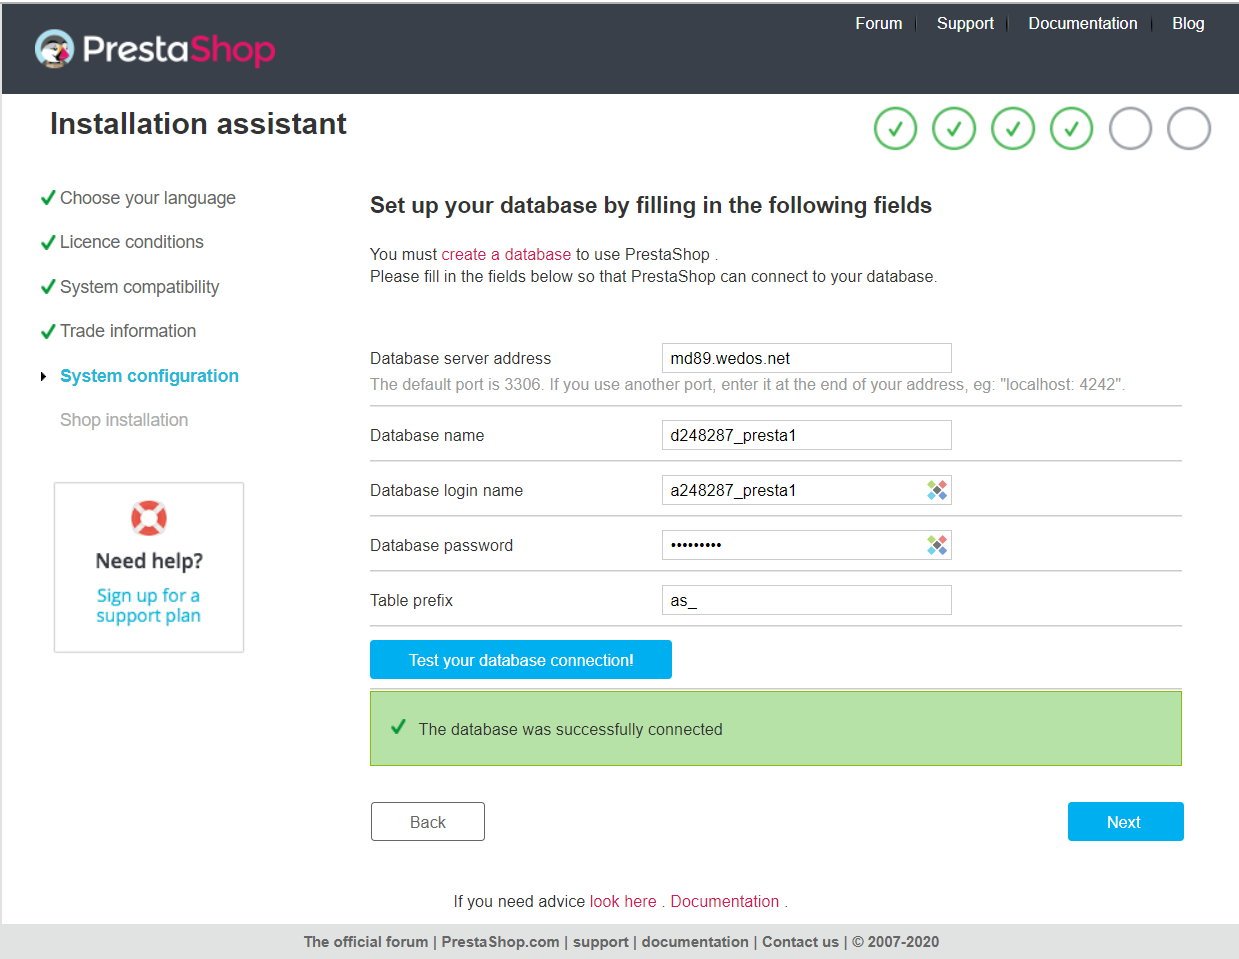Click the last empty step circle
The image size is (1239, 959).
click(1189, 129)
